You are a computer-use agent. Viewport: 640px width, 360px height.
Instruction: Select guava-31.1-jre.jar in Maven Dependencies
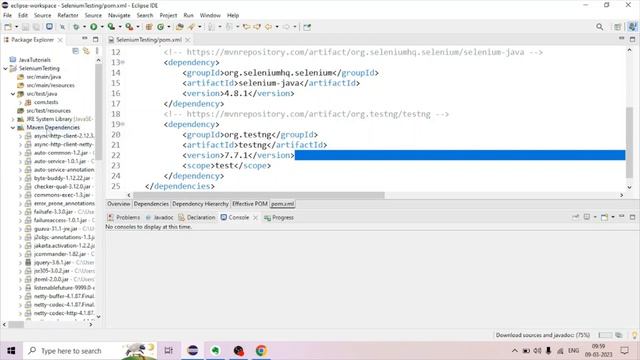pos(56,229)
